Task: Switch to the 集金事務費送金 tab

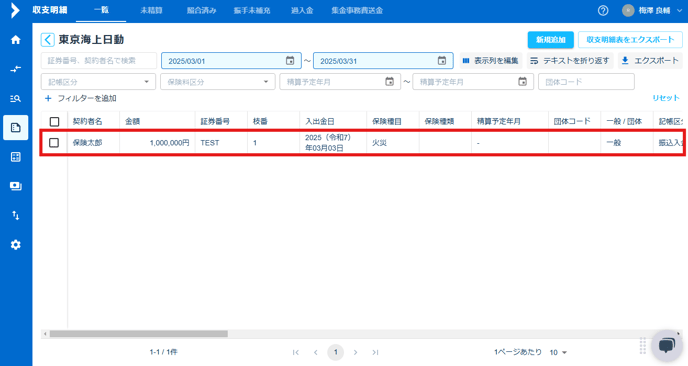Action: (357, 10)
